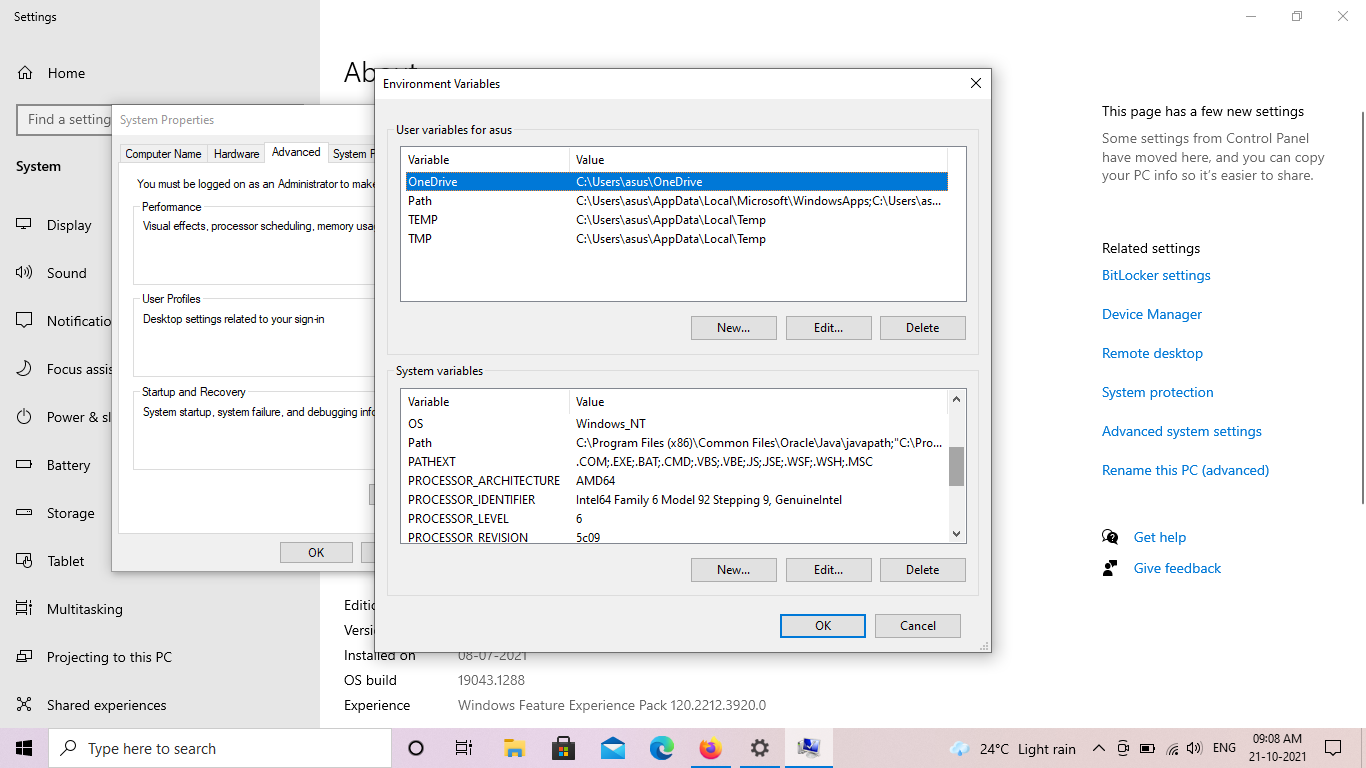1366x768 pixels.
Task: Click the Type here to search box
Action: tap(220, 748)
